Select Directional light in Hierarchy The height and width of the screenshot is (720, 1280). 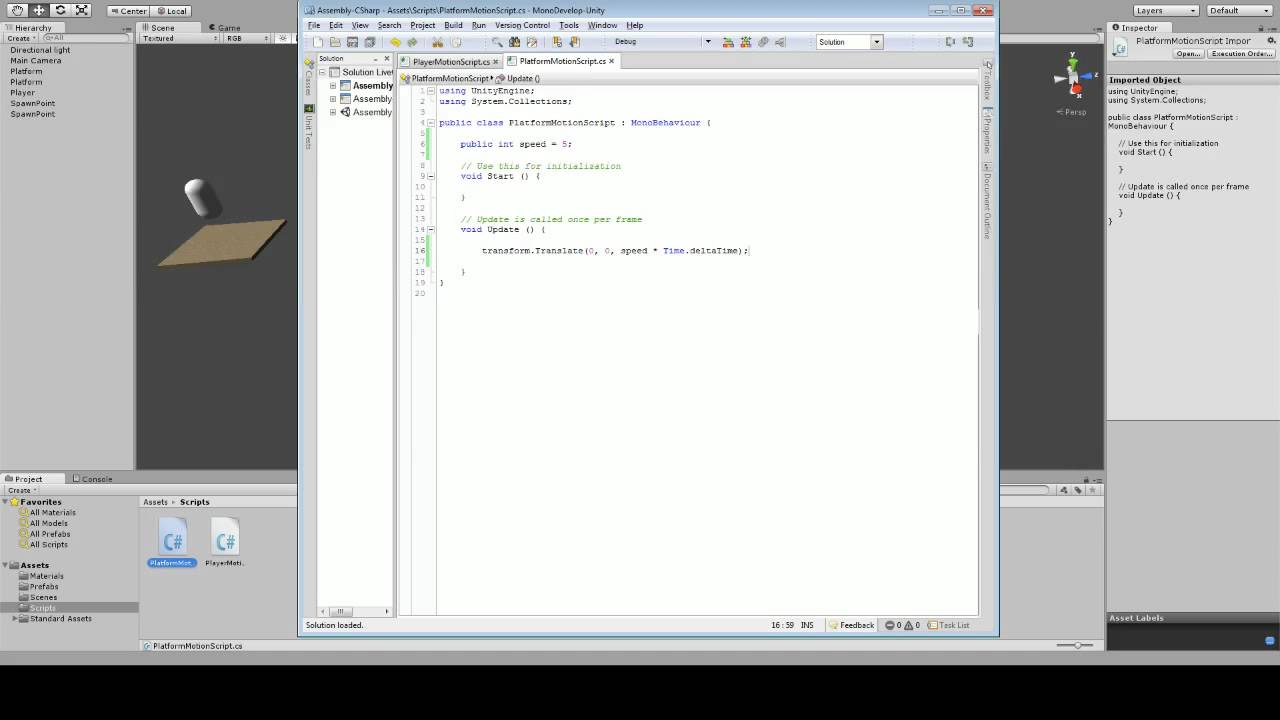tap(40, 50)
